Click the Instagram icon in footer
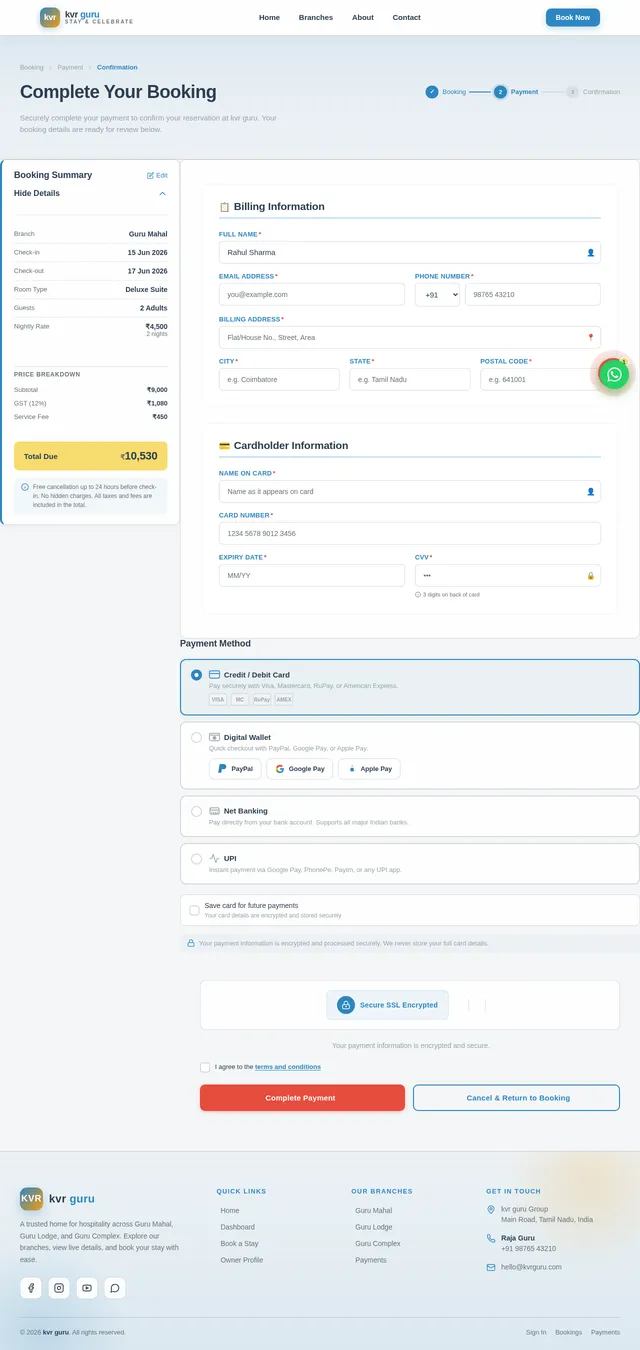 coord(59,1288)
